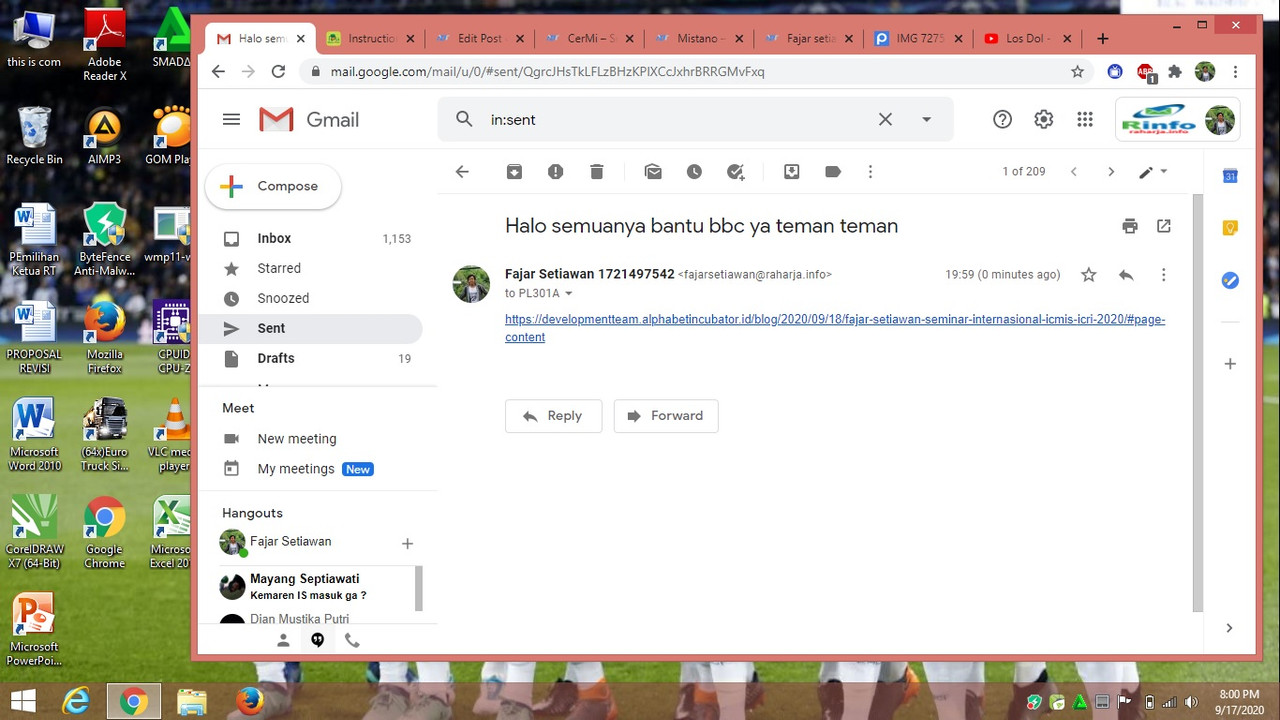Screen dimensions: 1280x720
Task: Open a new Chrome tab
Action: 1102,39
